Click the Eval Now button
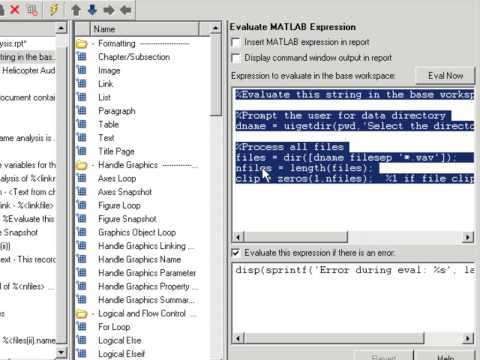Screen dimensions: 480x360 (x=445, y=76)
